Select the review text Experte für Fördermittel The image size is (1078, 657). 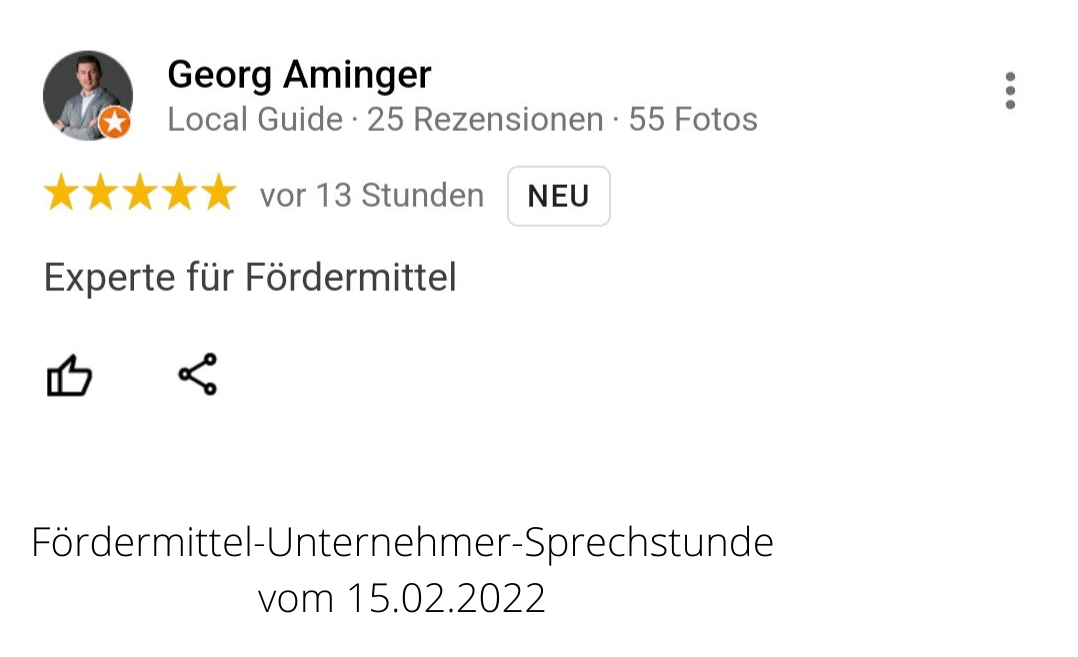250,278
